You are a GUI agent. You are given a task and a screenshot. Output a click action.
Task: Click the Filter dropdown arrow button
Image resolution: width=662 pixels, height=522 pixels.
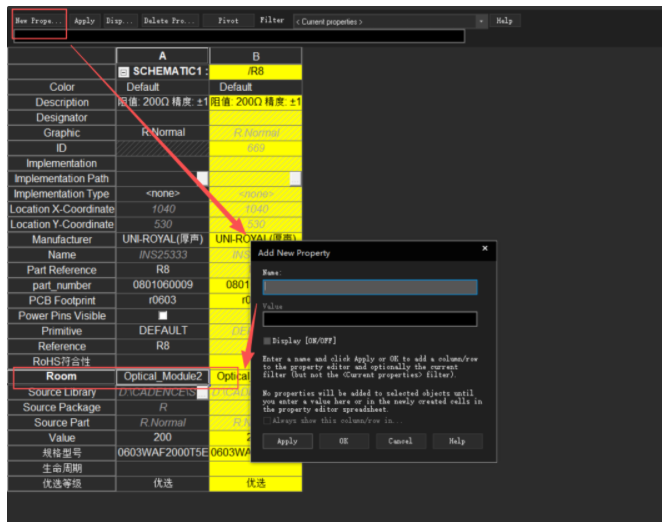pos(481,21)
